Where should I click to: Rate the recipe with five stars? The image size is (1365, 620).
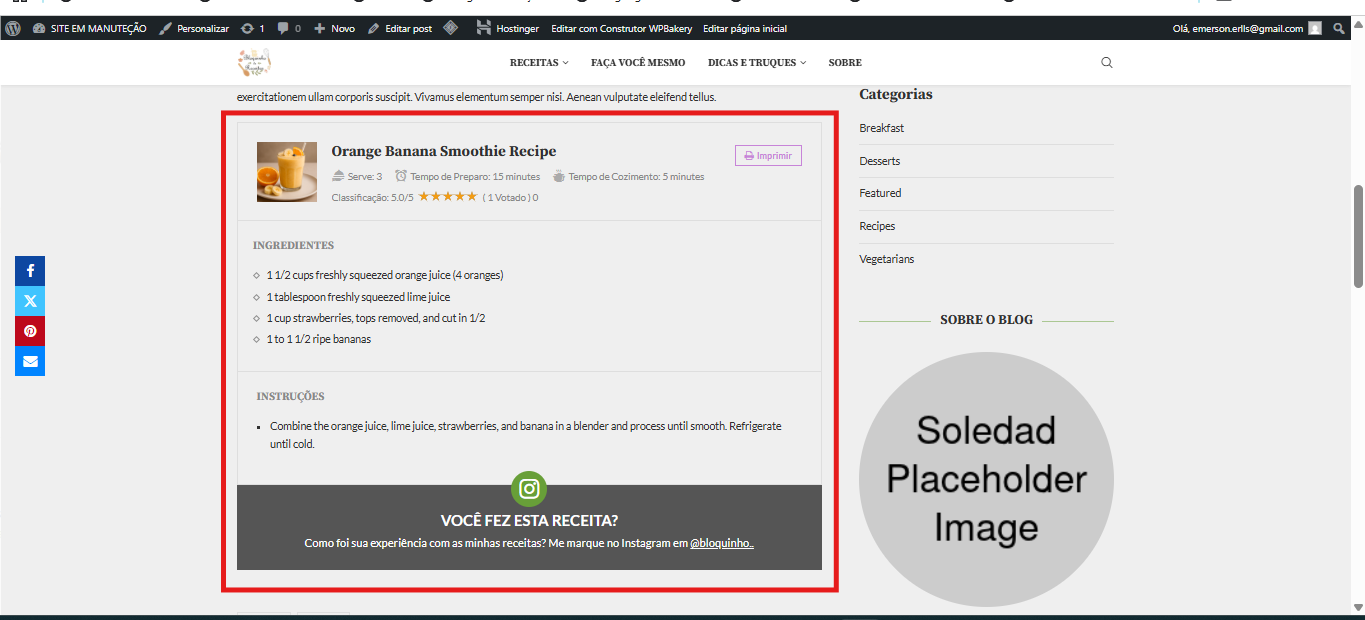click(471, 197)
